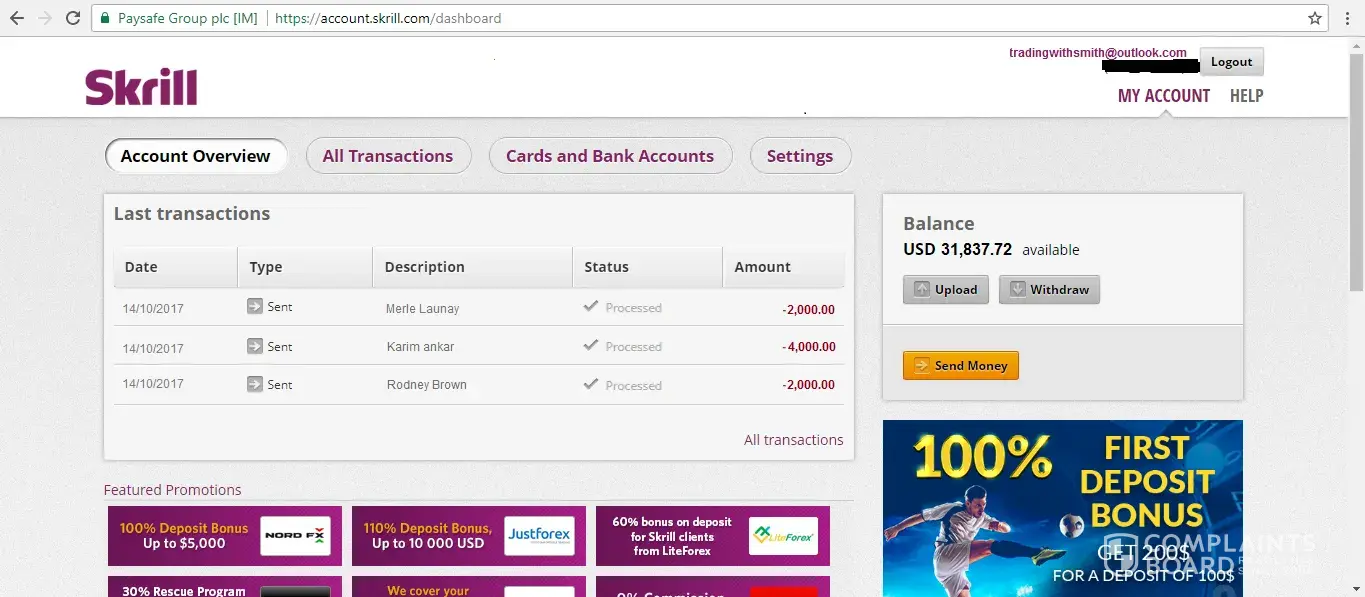Click the tradingwithsmith@outlook.com email
Viewport: 1365px width, 597px height.
(x=1098, y=53)
